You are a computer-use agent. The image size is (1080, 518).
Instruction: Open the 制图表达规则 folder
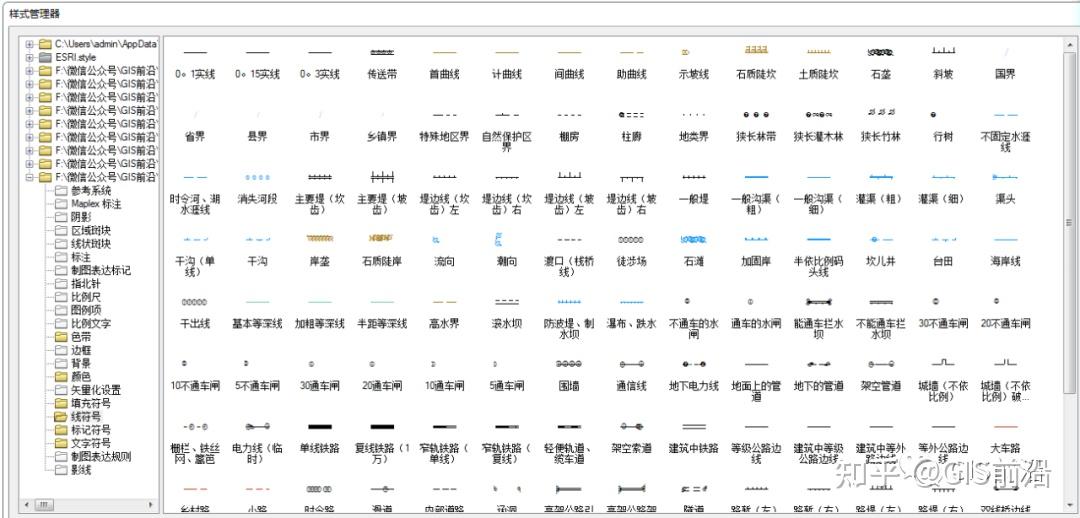coord(101,456)
